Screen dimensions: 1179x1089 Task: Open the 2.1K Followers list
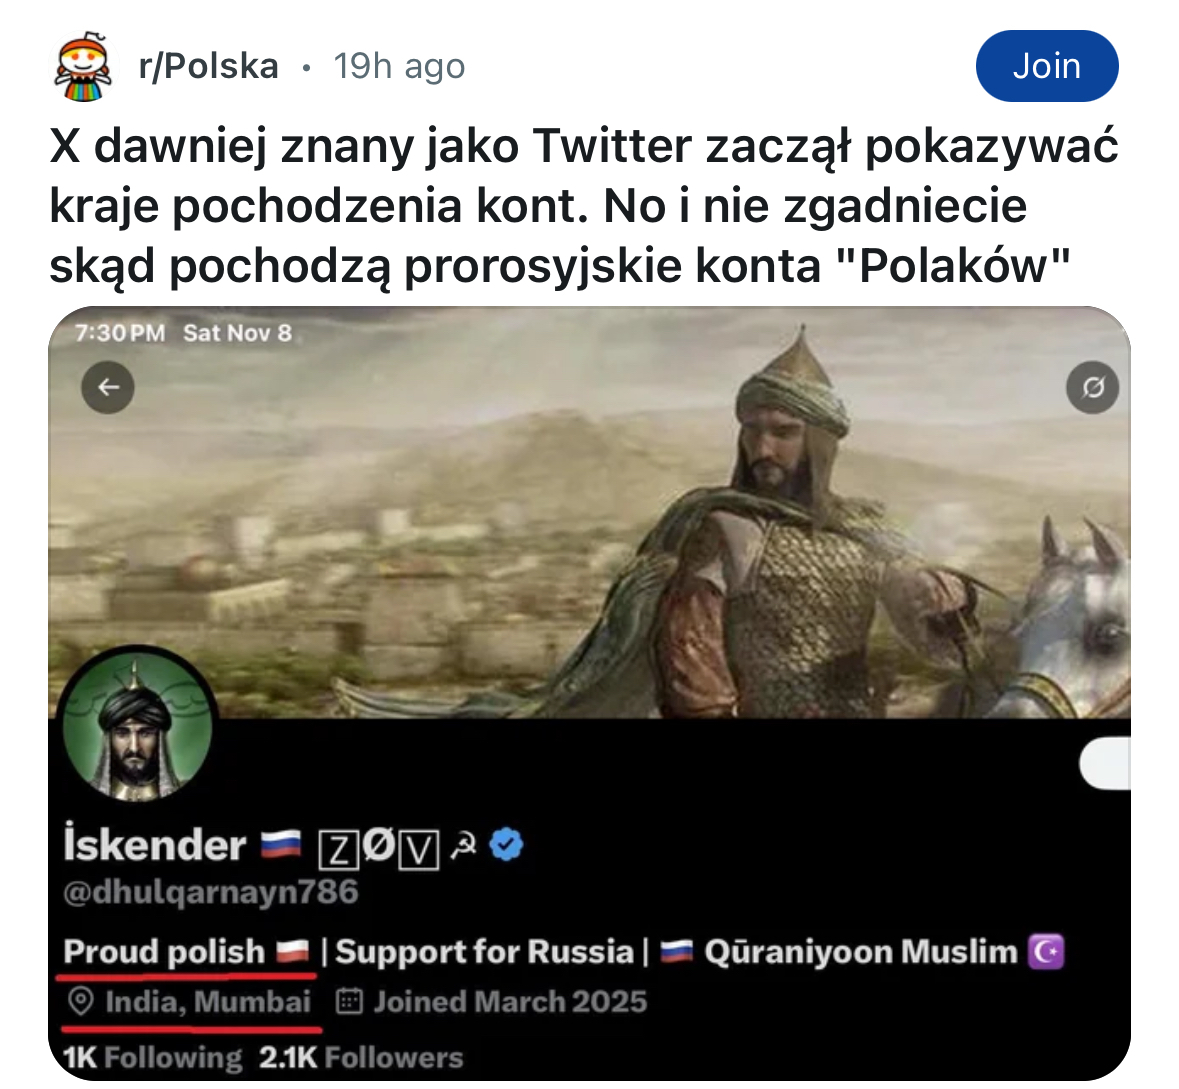click(361, 1058)
